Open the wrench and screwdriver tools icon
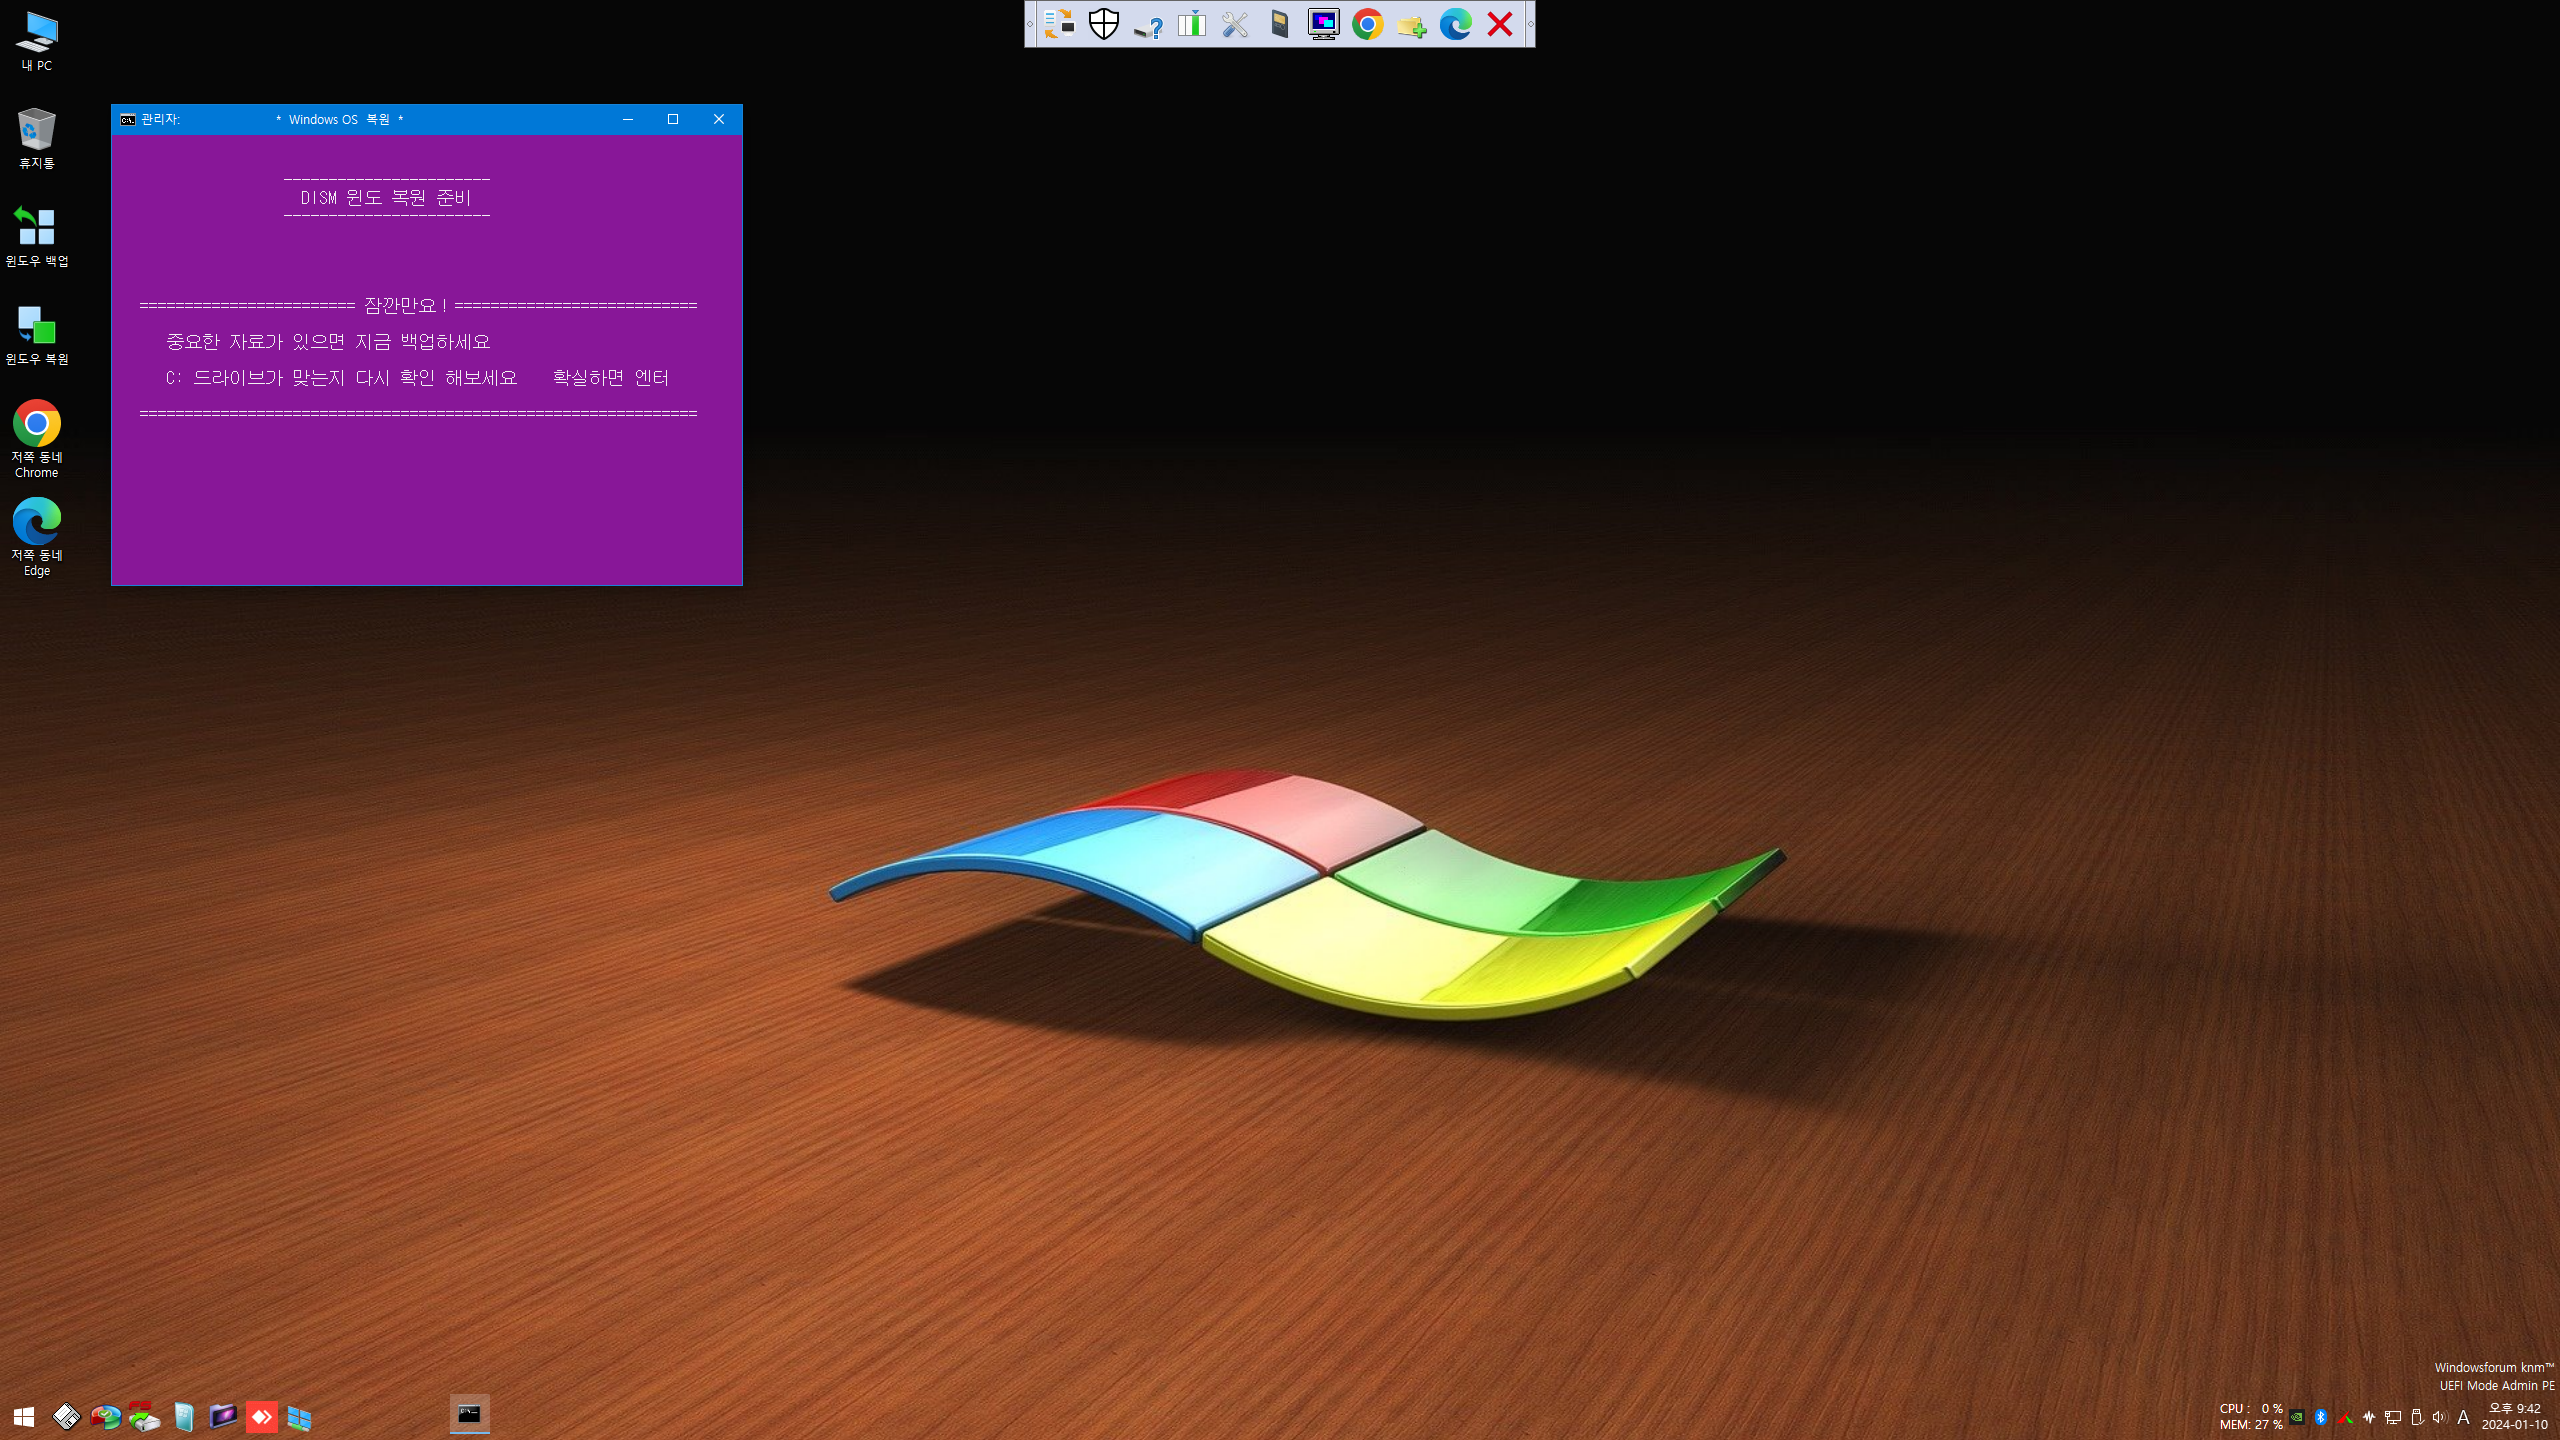The image size is (2560, 1440). point(1235,24)
